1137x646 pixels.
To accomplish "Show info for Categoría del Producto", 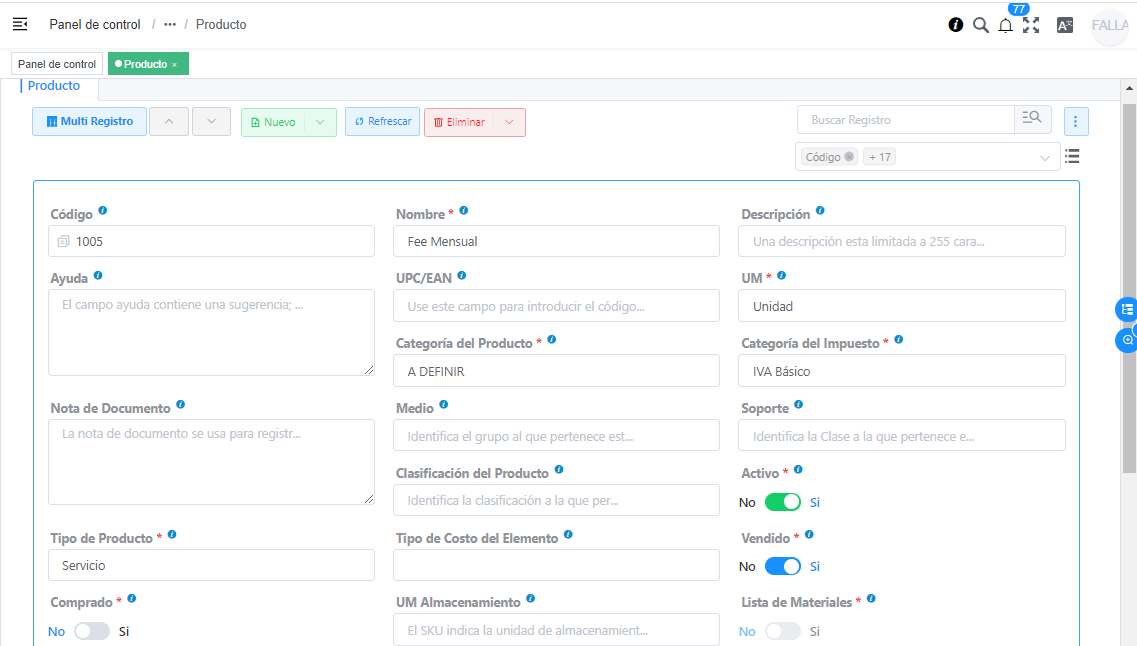I will click(x=552, y=339).
